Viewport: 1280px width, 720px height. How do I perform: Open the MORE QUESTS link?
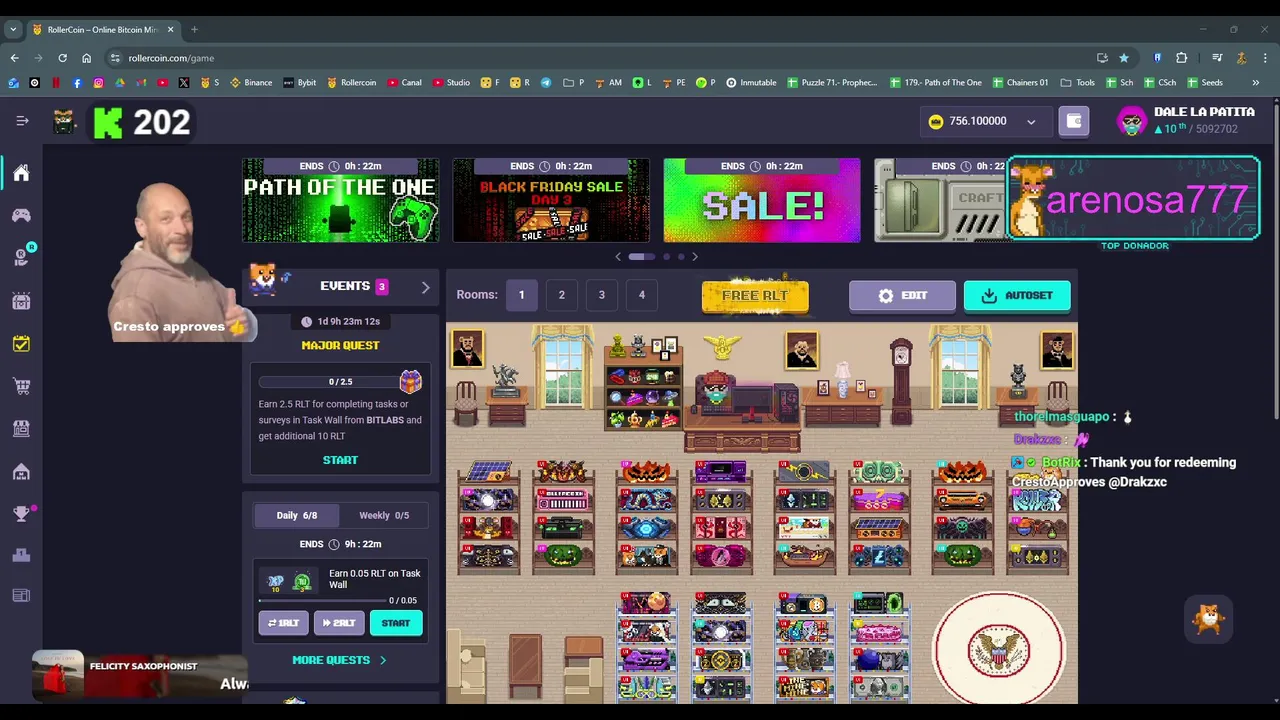pyautogui.click(x=339, y=660)
